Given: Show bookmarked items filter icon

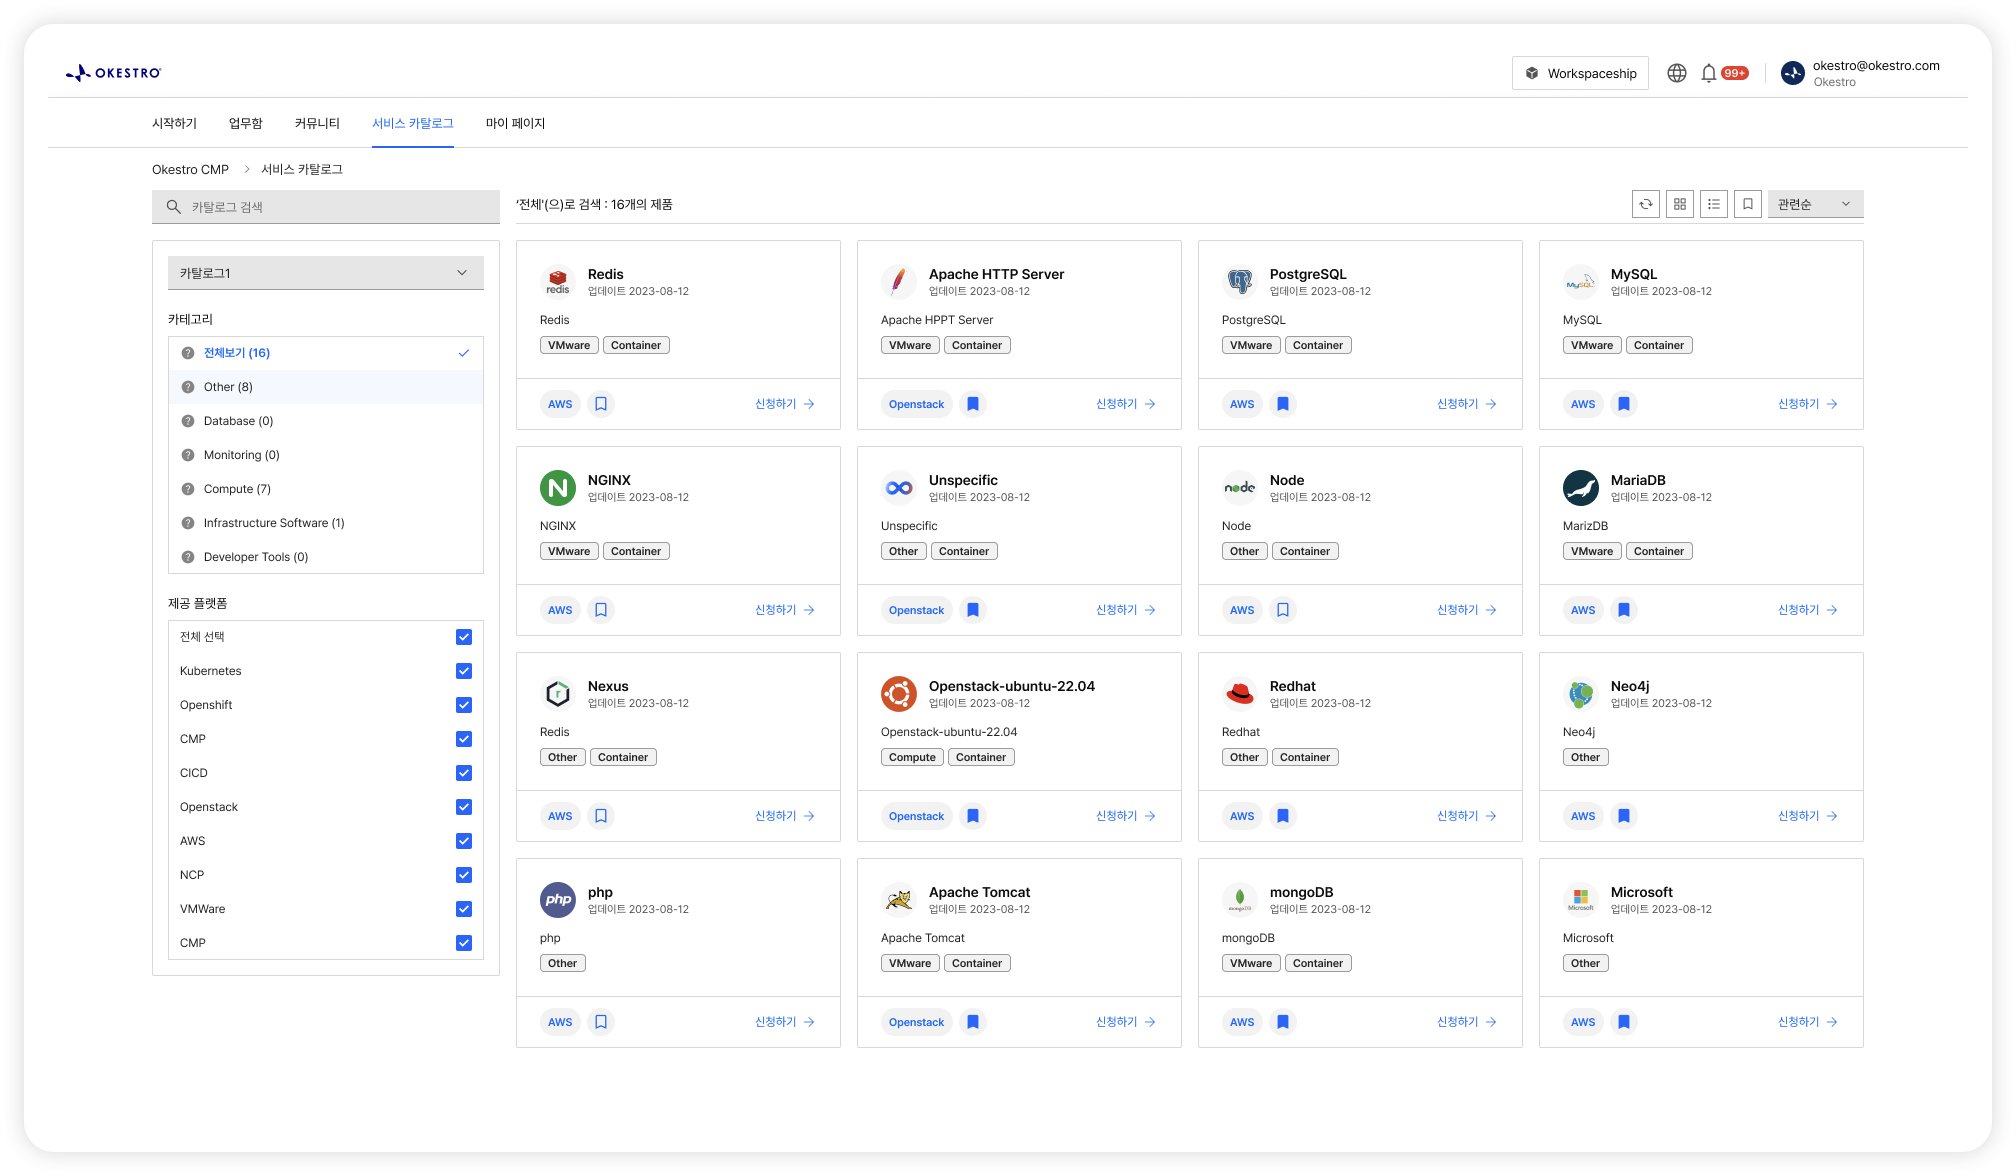Looking at the screenshot, I should [1748, 204].
